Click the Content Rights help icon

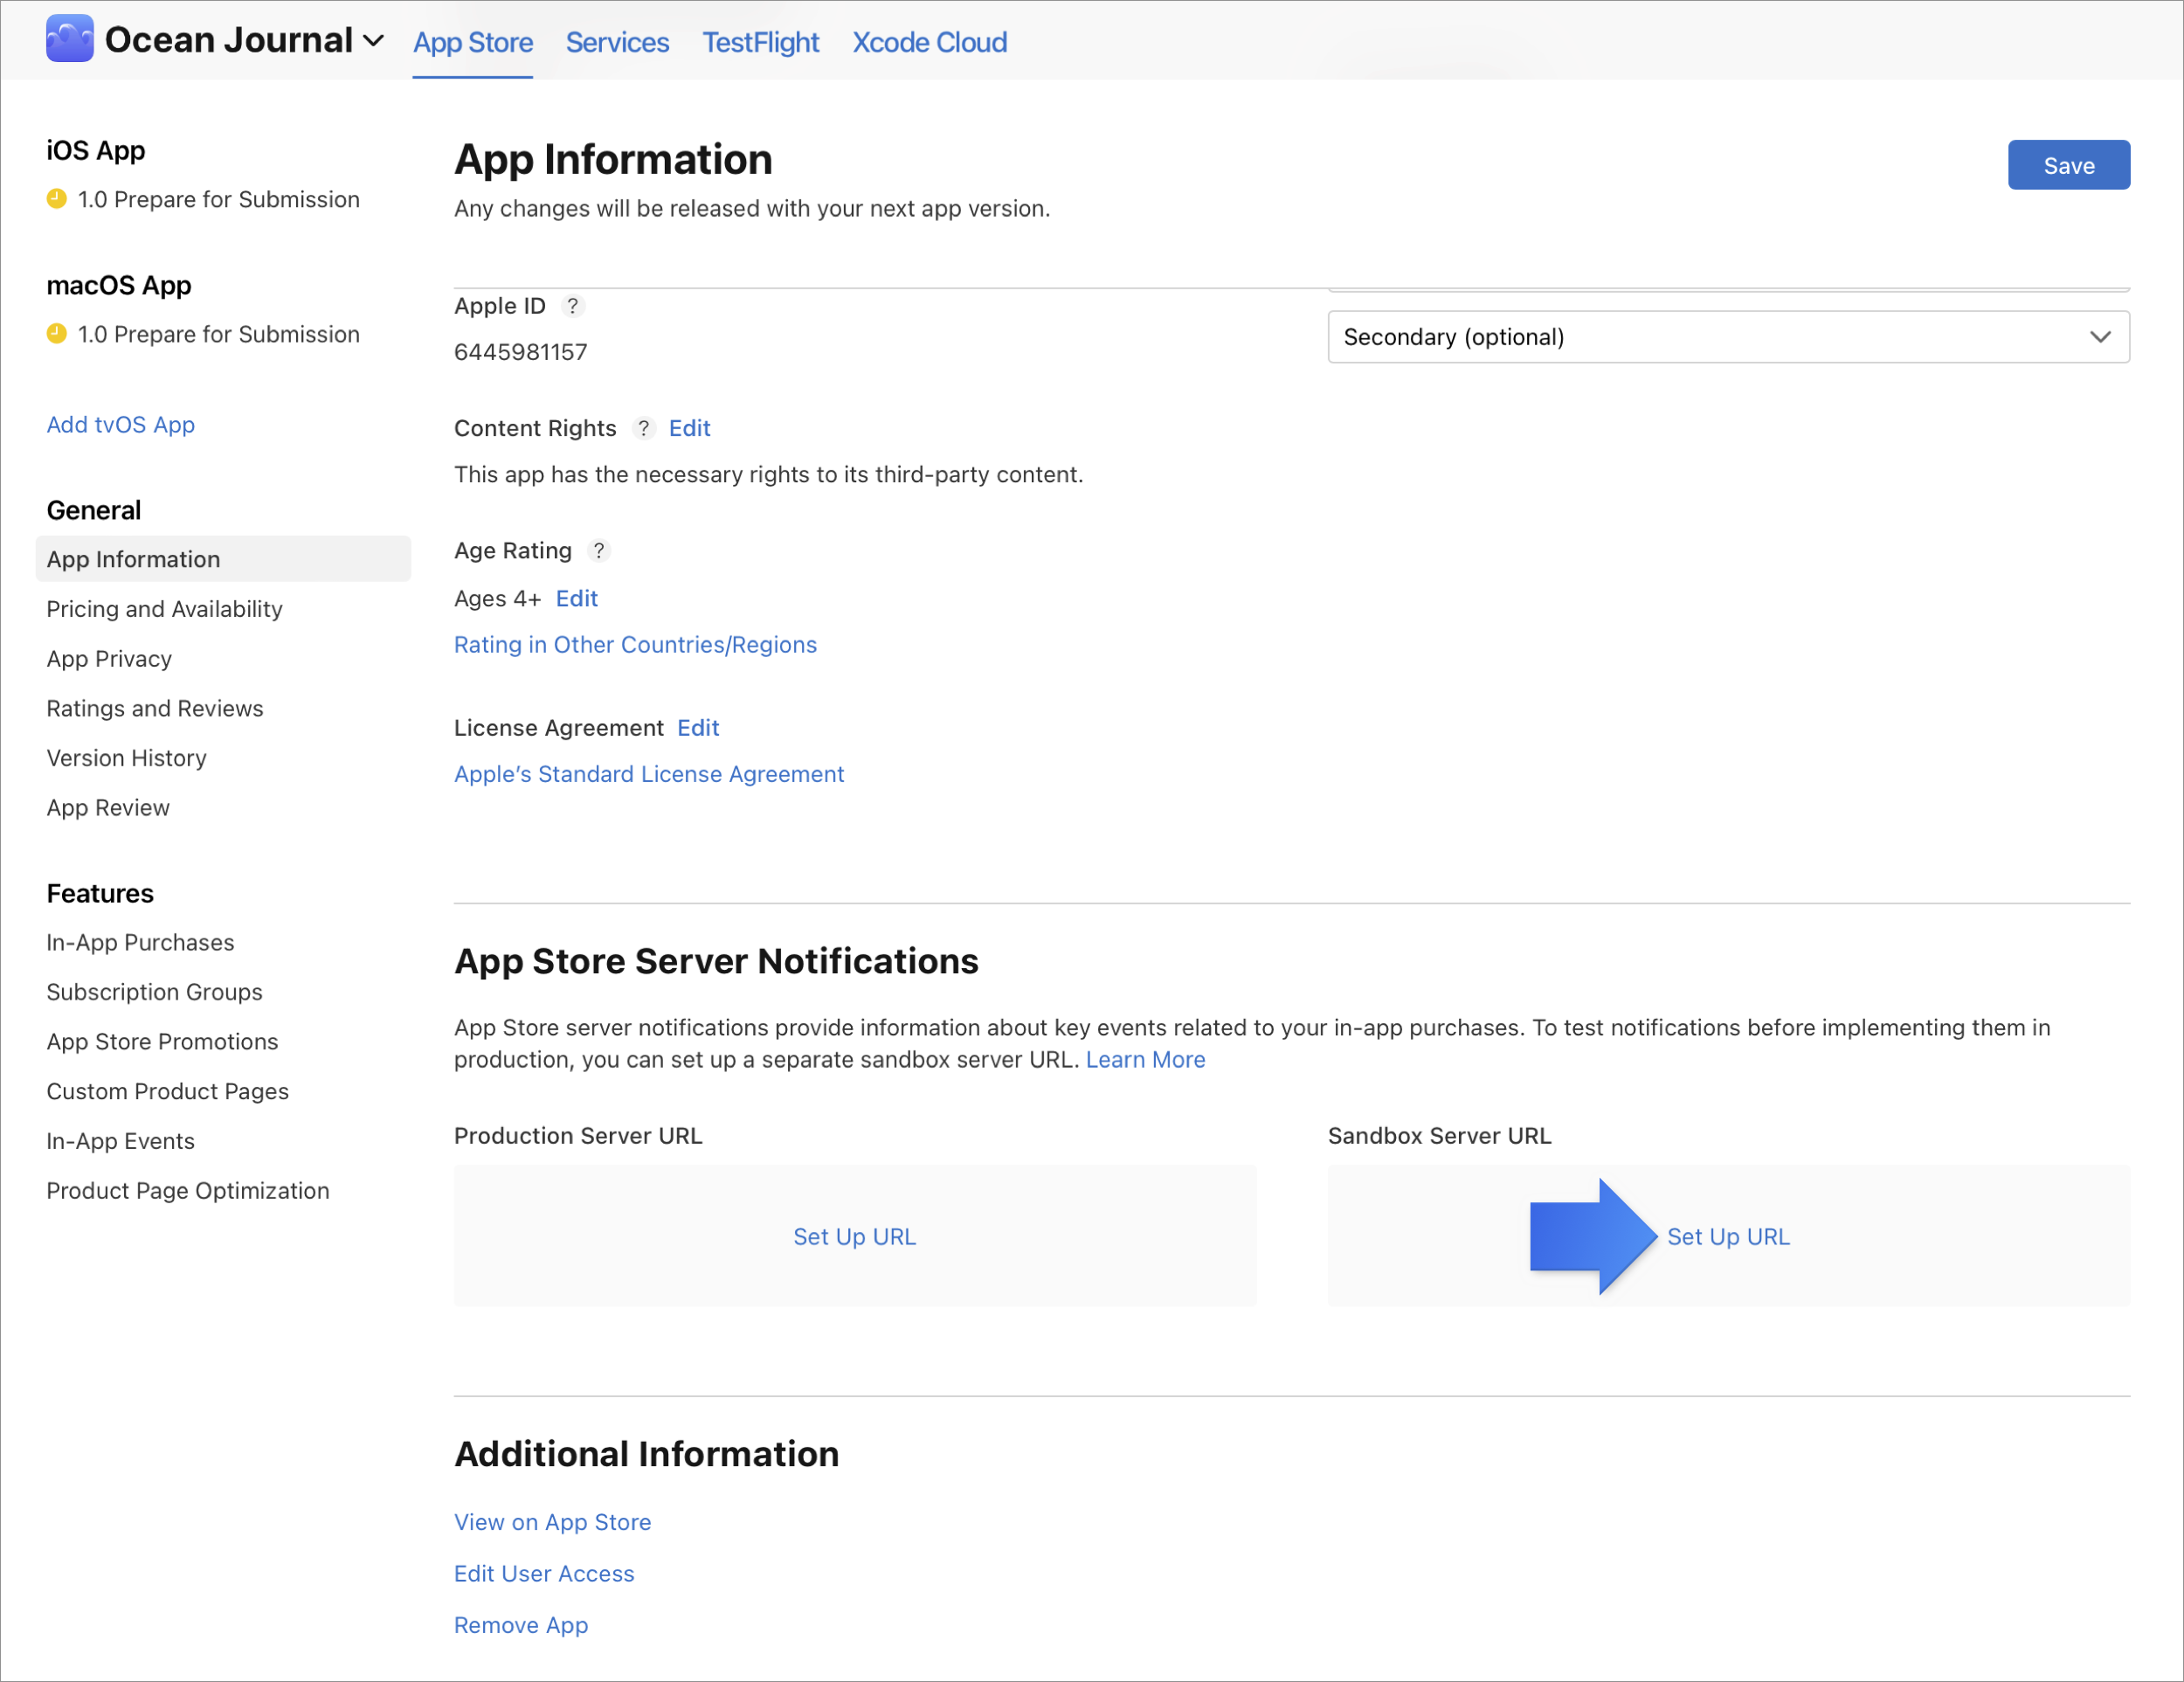[641, 427]
